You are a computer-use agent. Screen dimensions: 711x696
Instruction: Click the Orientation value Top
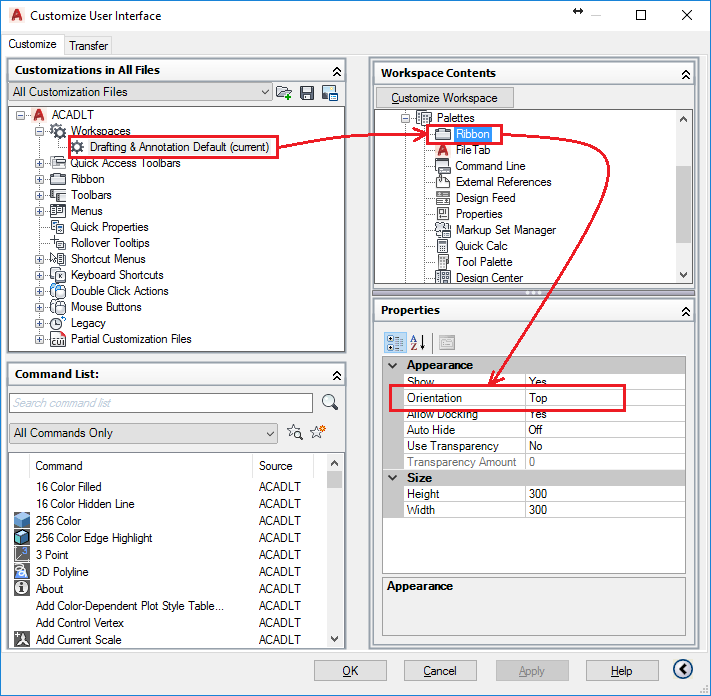(605, 398)
